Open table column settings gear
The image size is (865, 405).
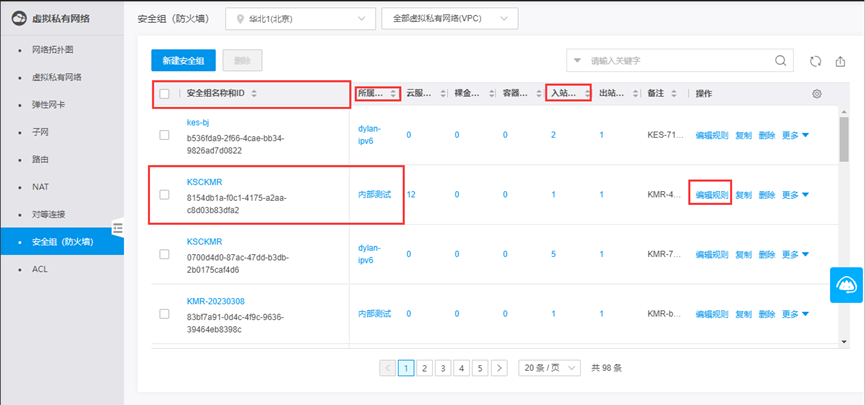tap(817, 94)
